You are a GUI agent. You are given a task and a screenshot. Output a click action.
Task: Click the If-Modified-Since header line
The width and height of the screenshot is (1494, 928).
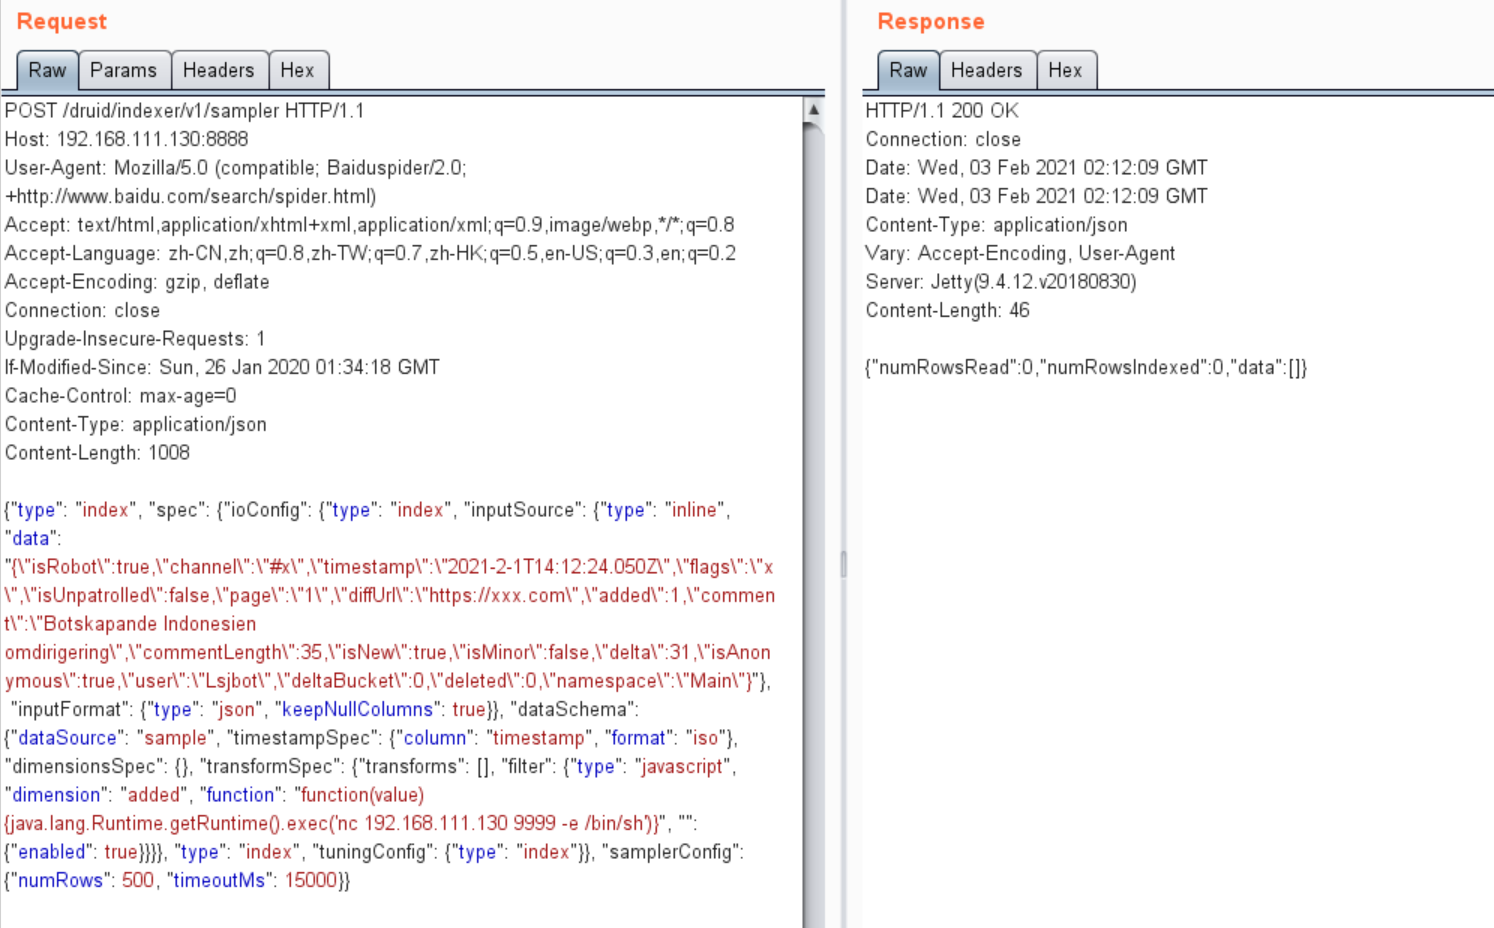(x=222, y=367)
